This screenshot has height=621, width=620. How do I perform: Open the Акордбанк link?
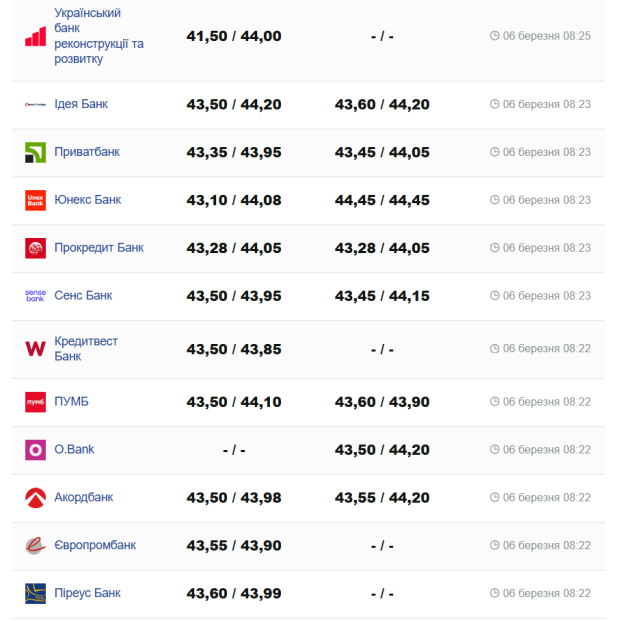tap(83, 498)
